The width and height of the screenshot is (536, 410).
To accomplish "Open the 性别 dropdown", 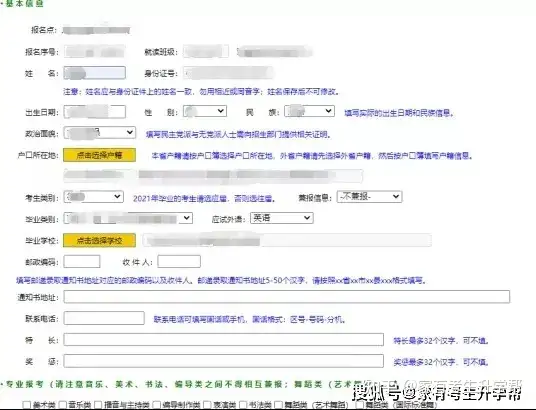I will coord(205,111).
